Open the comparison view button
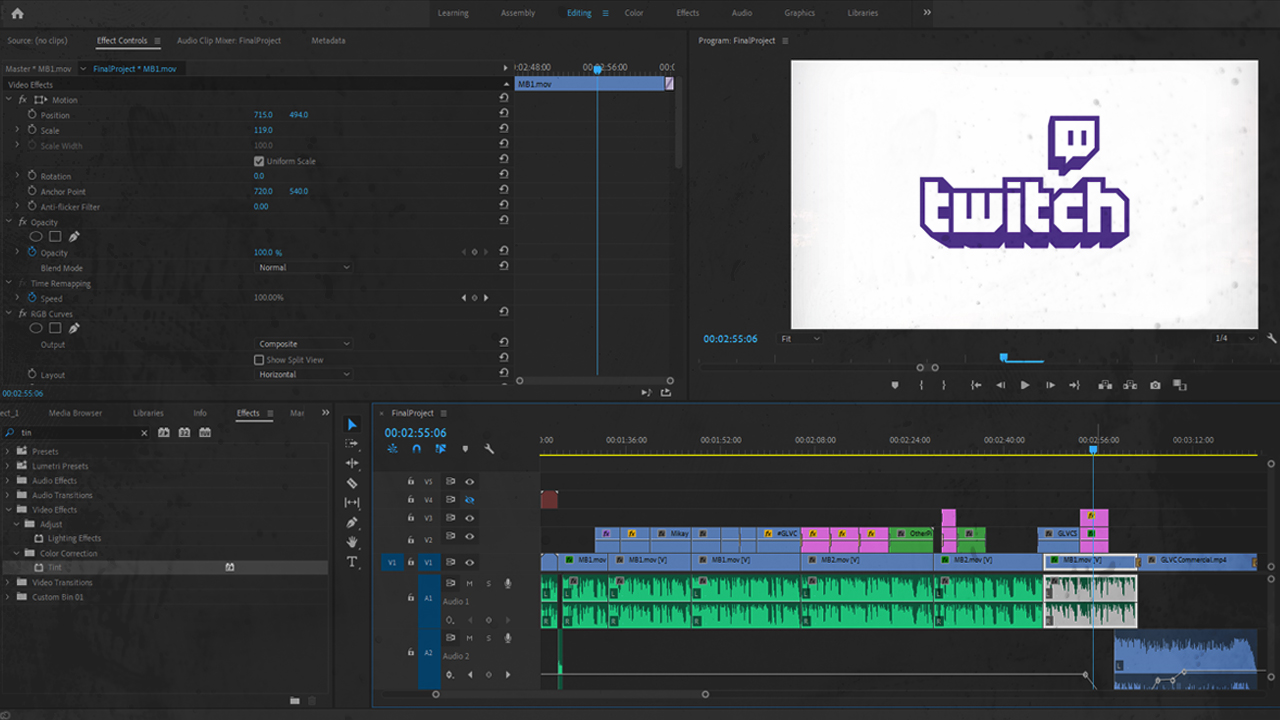Screen dimensions: 1280x720 (1180, 385)
